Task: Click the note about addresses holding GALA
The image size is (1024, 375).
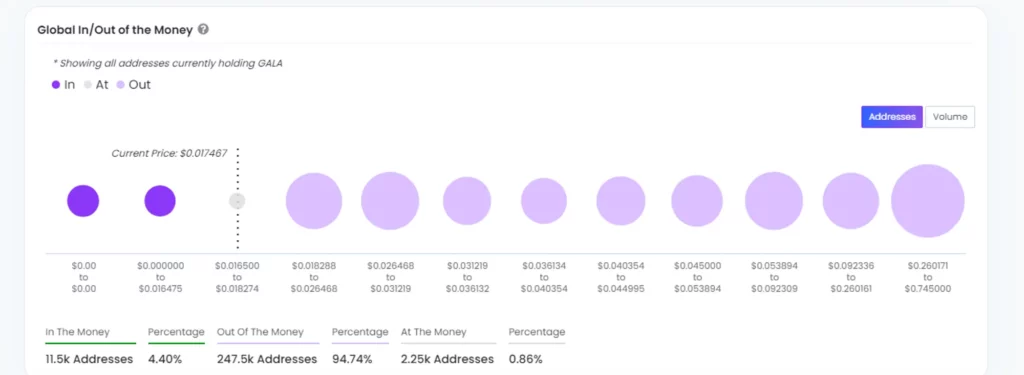Action: (168, 63)
